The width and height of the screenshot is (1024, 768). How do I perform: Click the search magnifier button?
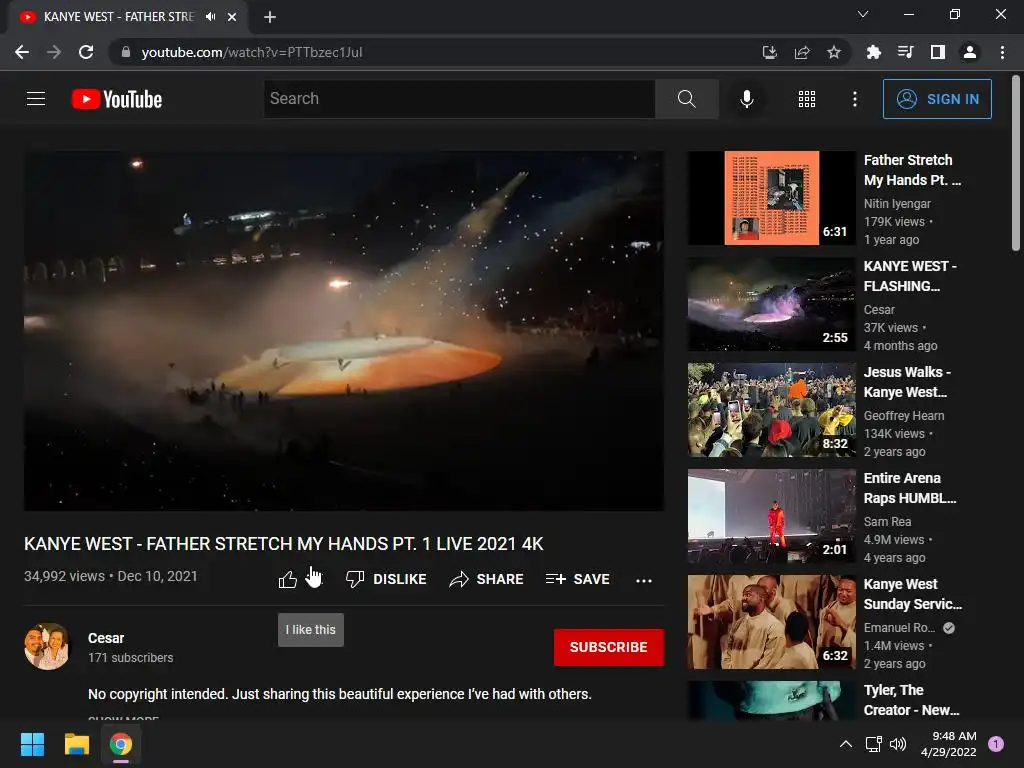(x=686, y=99)
